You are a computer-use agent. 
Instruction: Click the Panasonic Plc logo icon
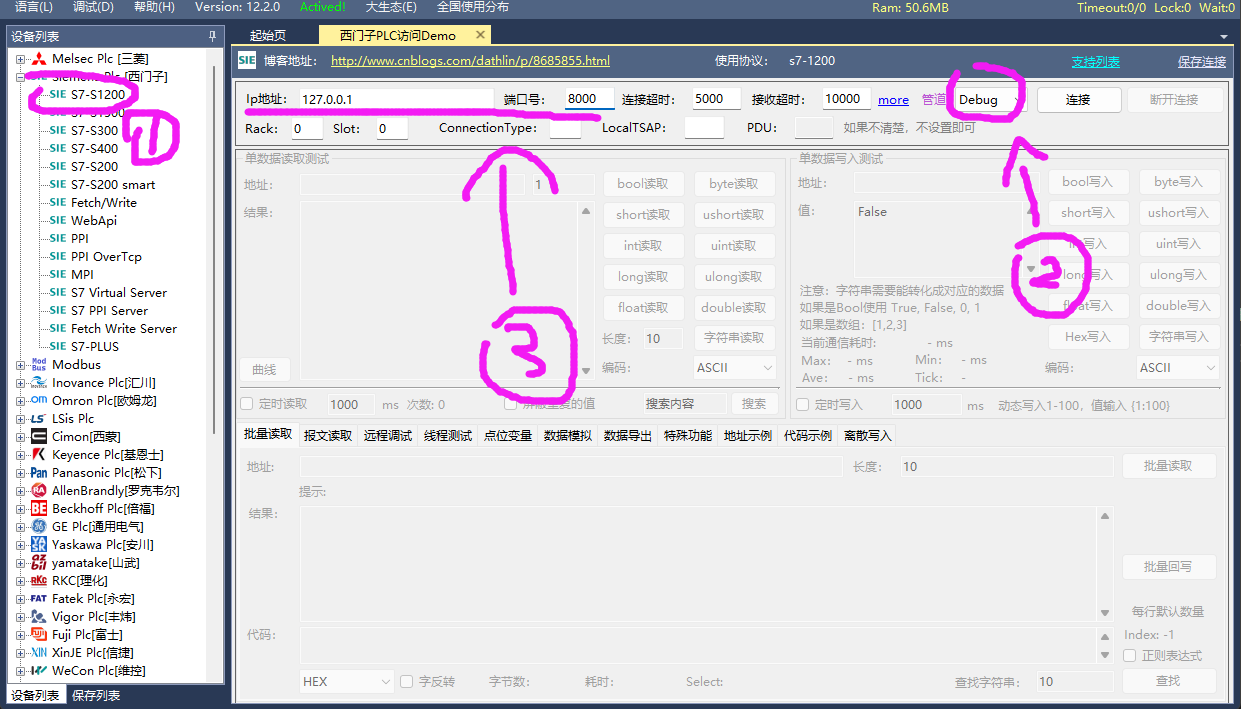coord(39,472)
